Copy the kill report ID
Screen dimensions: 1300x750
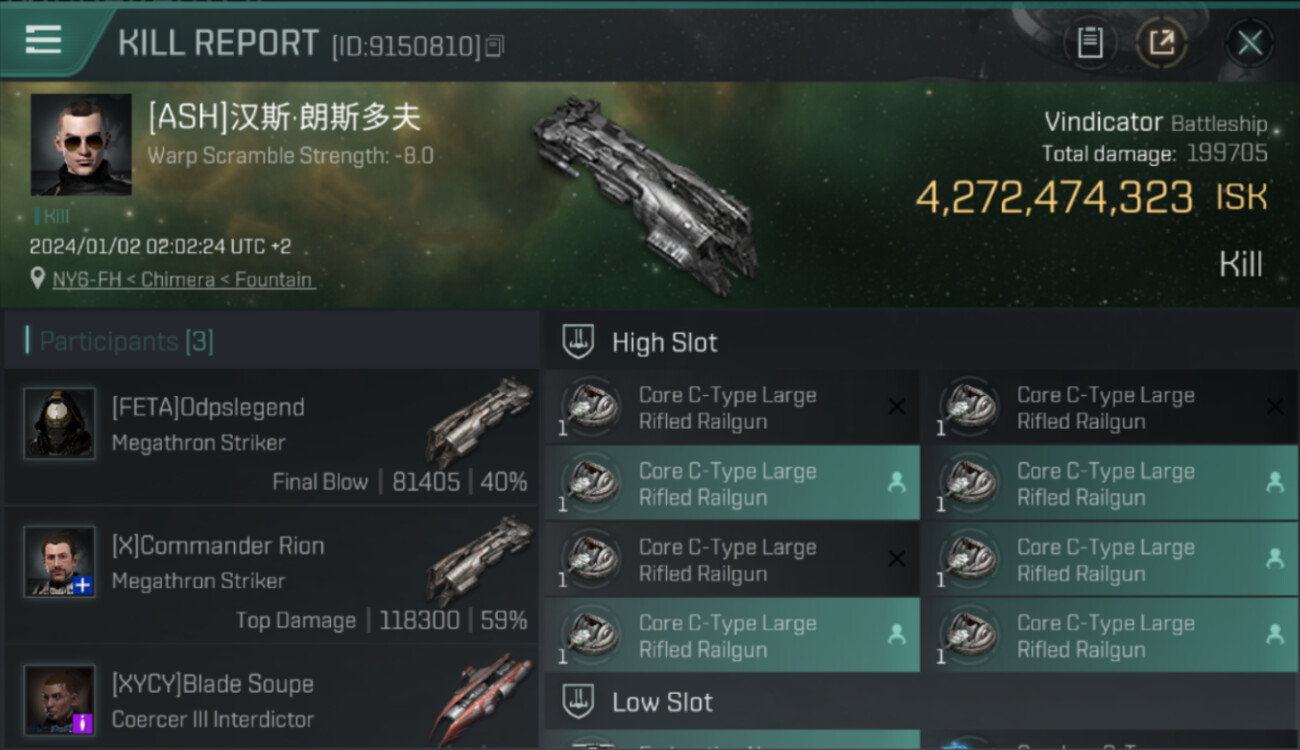[495, 46]
